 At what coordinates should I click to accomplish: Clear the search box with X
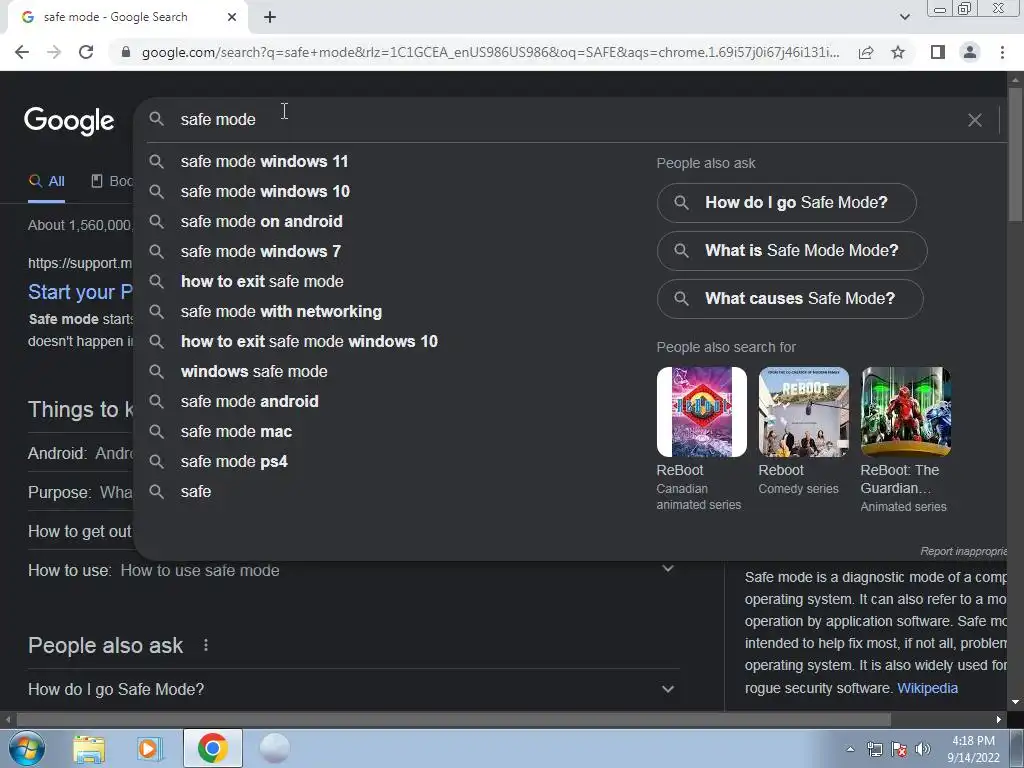tap(974, 120)
